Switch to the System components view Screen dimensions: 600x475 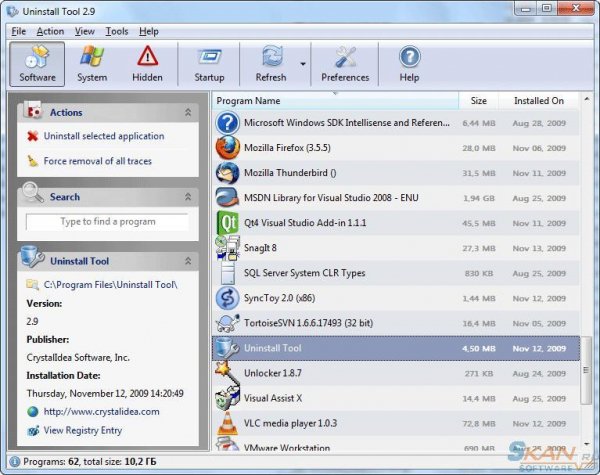[x=92, y=64]
